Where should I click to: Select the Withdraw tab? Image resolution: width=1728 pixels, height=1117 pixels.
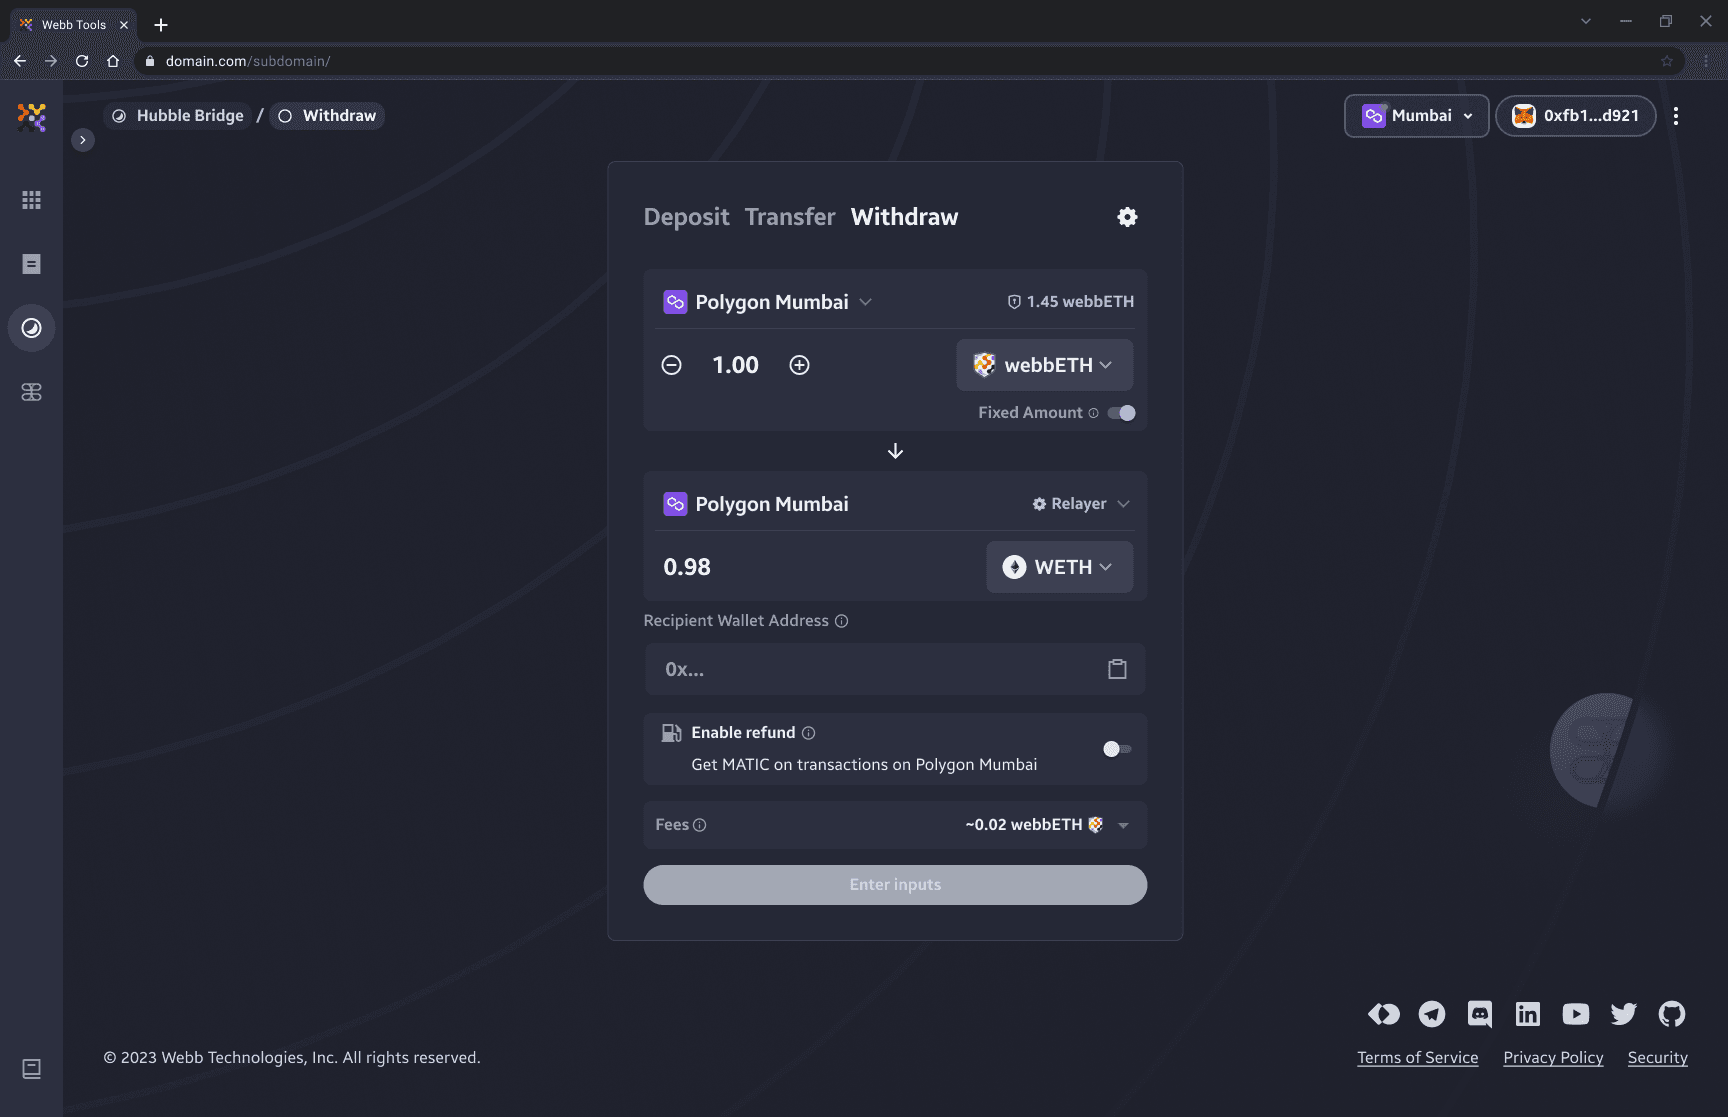coord(904,217)
